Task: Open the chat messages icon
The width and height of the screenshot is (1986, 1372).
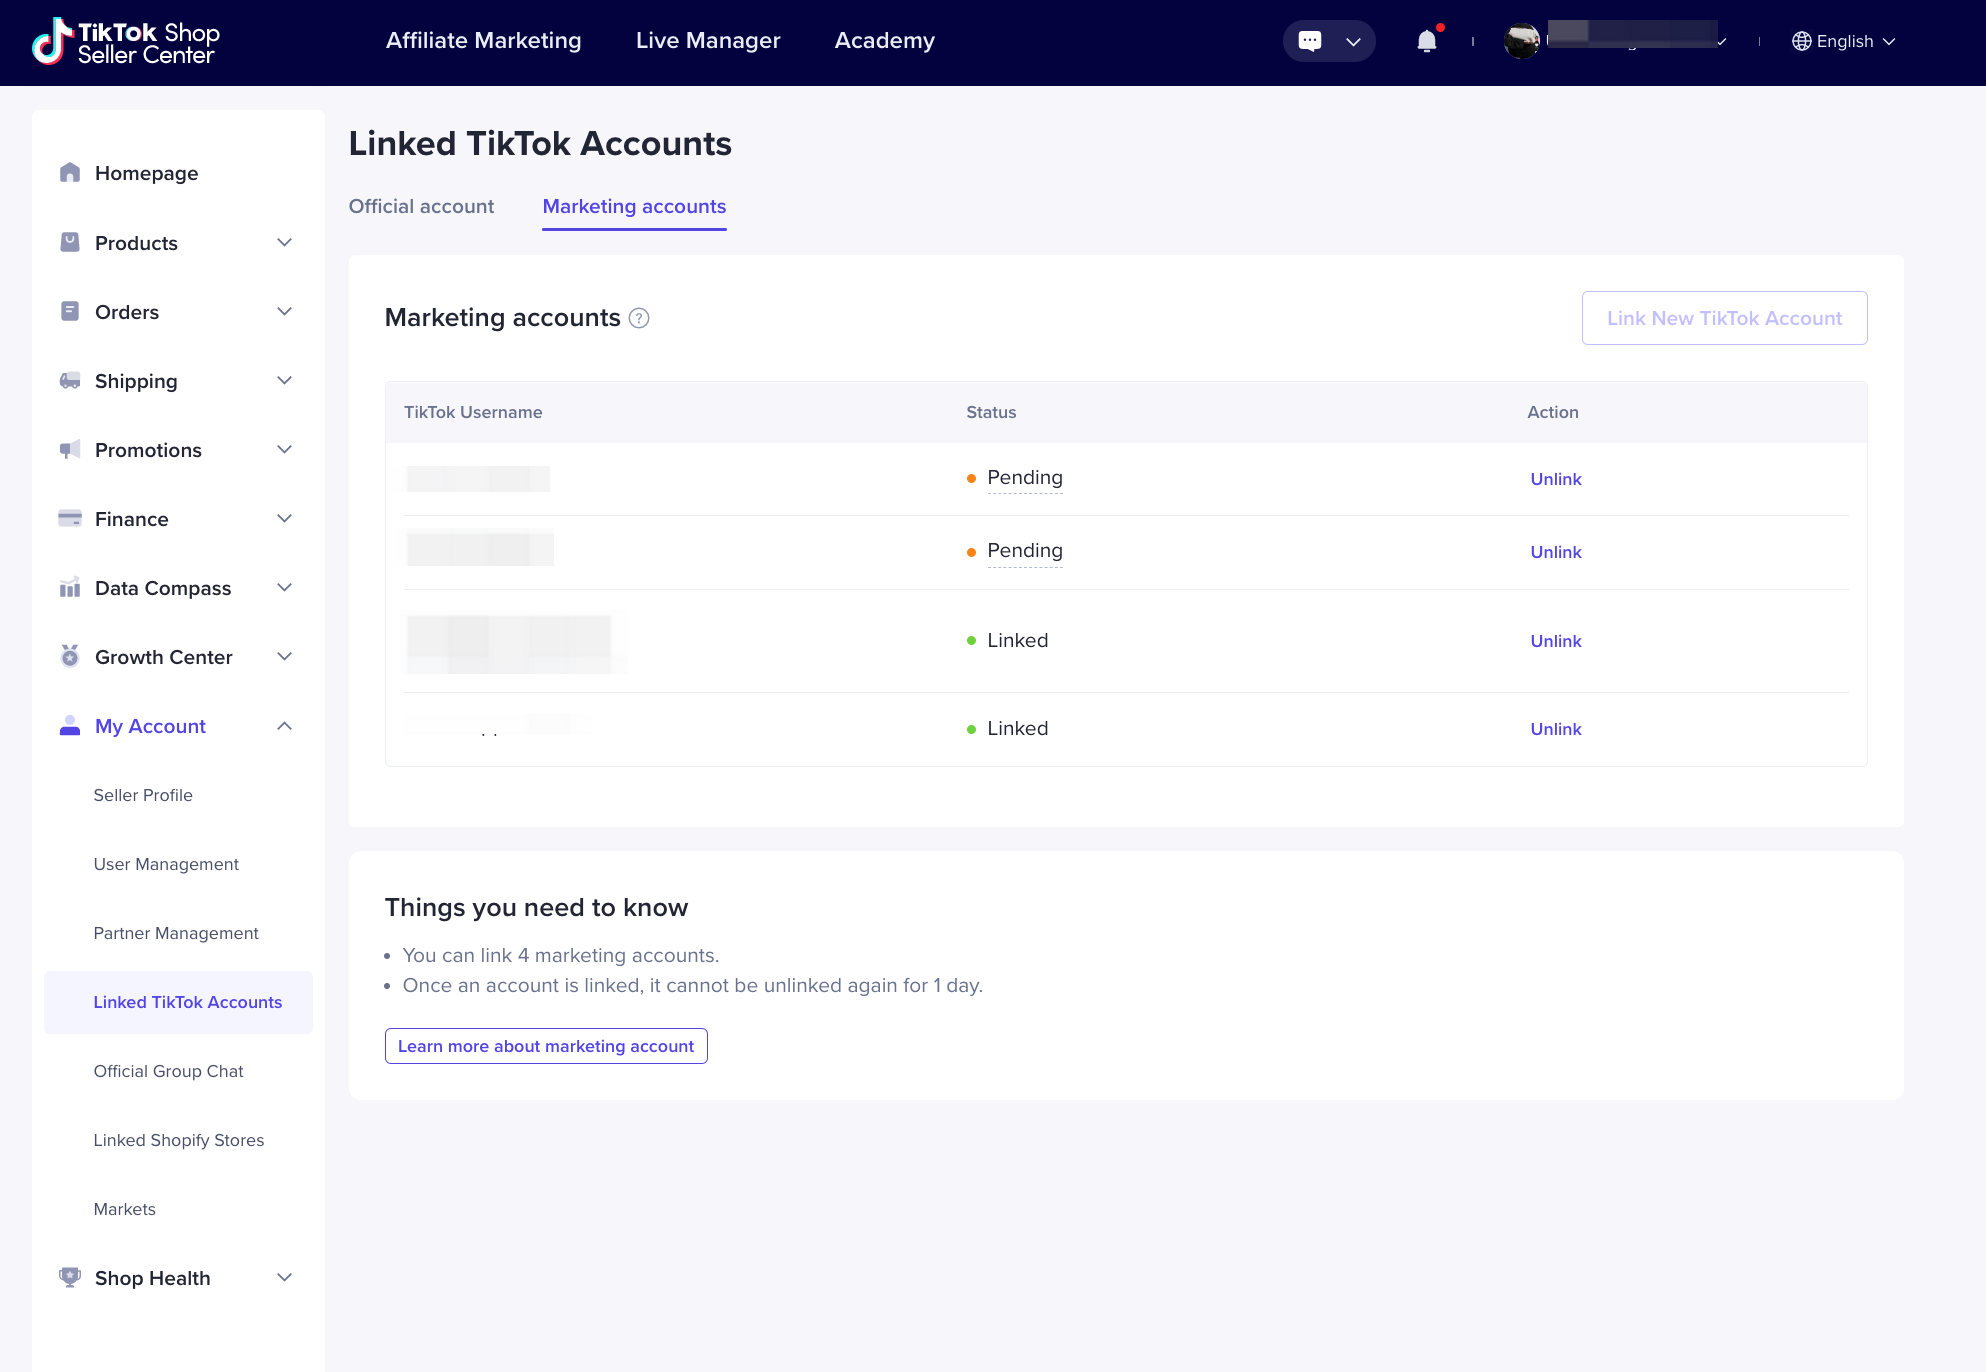Action: 1309,41
